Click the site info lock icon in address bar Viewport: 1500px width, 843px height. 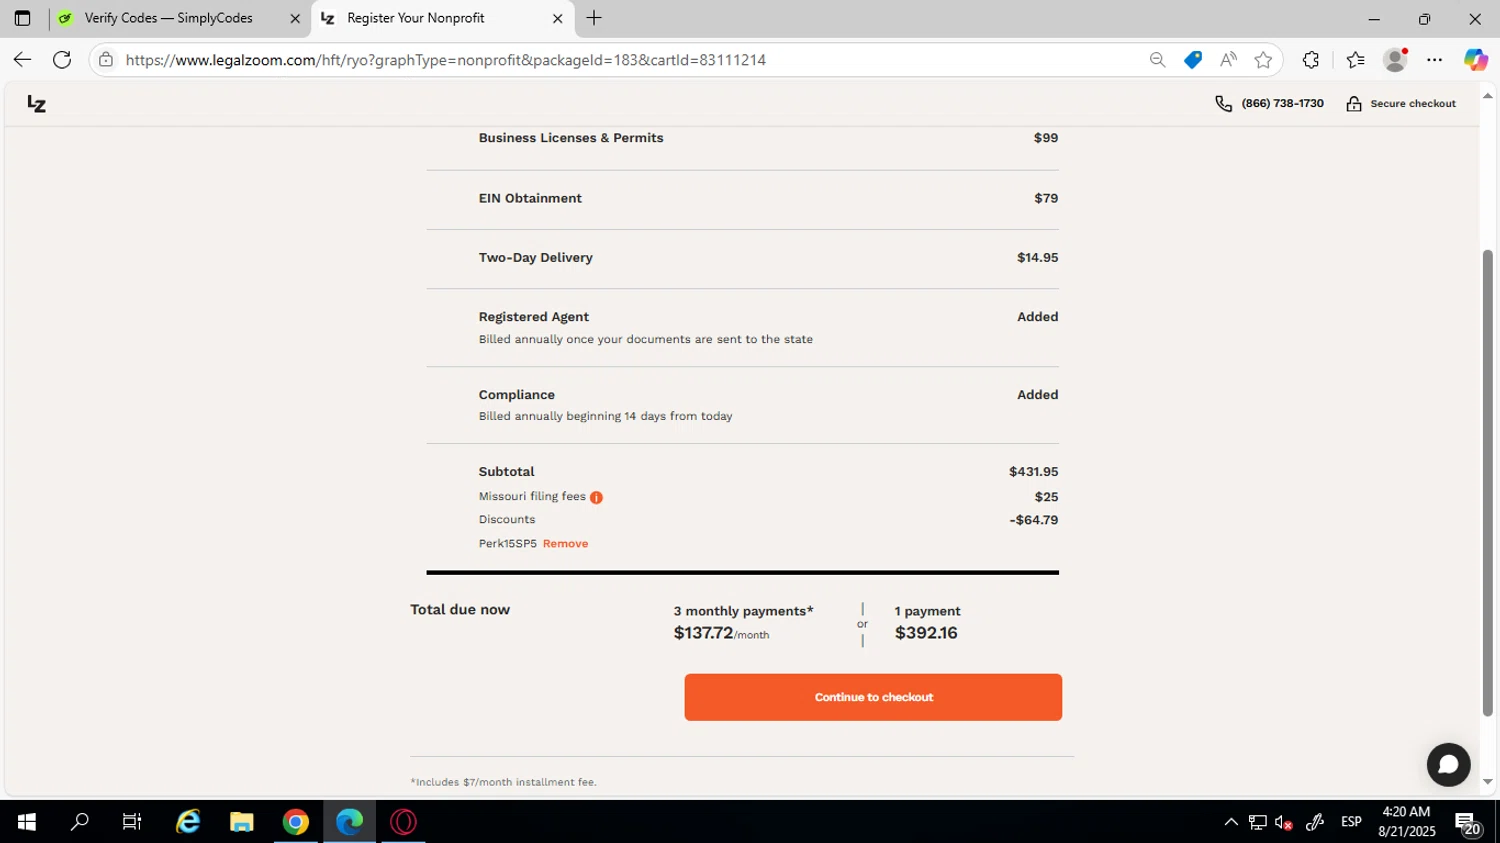point(106,60)
